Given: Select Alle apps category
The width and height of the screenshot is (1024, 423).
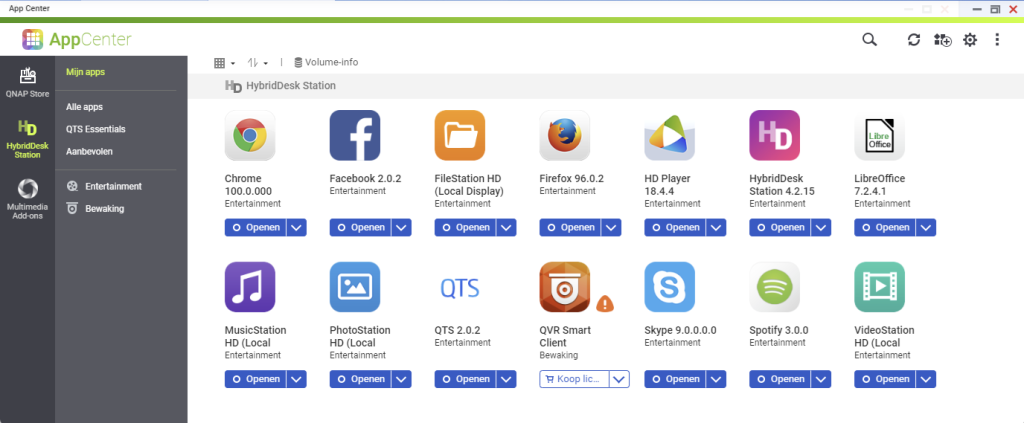Looking at the screenshot, I should (x=84, y=106).
